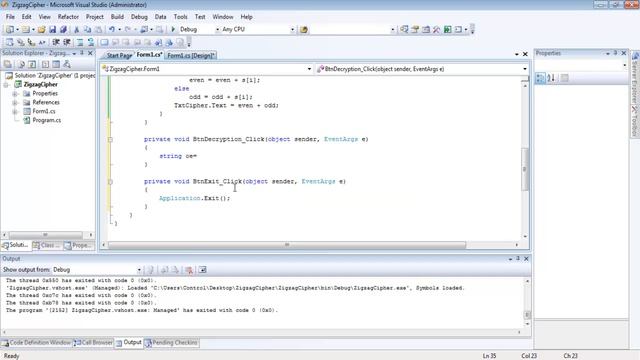This screenshot has width=640, height=360.
Task: Click the Find in Files icon
Action: [x=304, y=29]
